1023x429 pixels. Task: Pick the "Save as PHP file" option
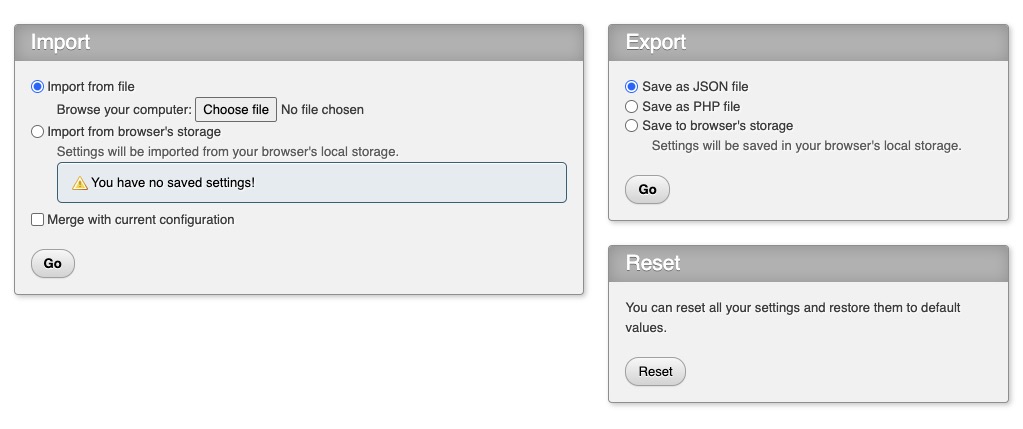tap(631, 106)
